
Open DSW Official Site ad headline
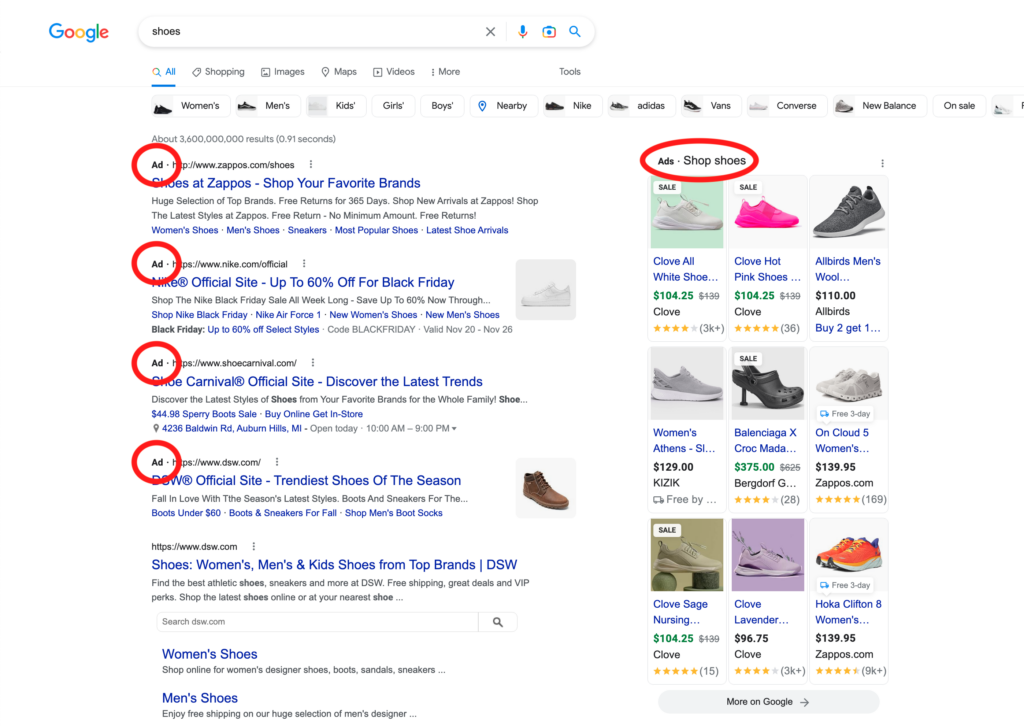(306, 481)
